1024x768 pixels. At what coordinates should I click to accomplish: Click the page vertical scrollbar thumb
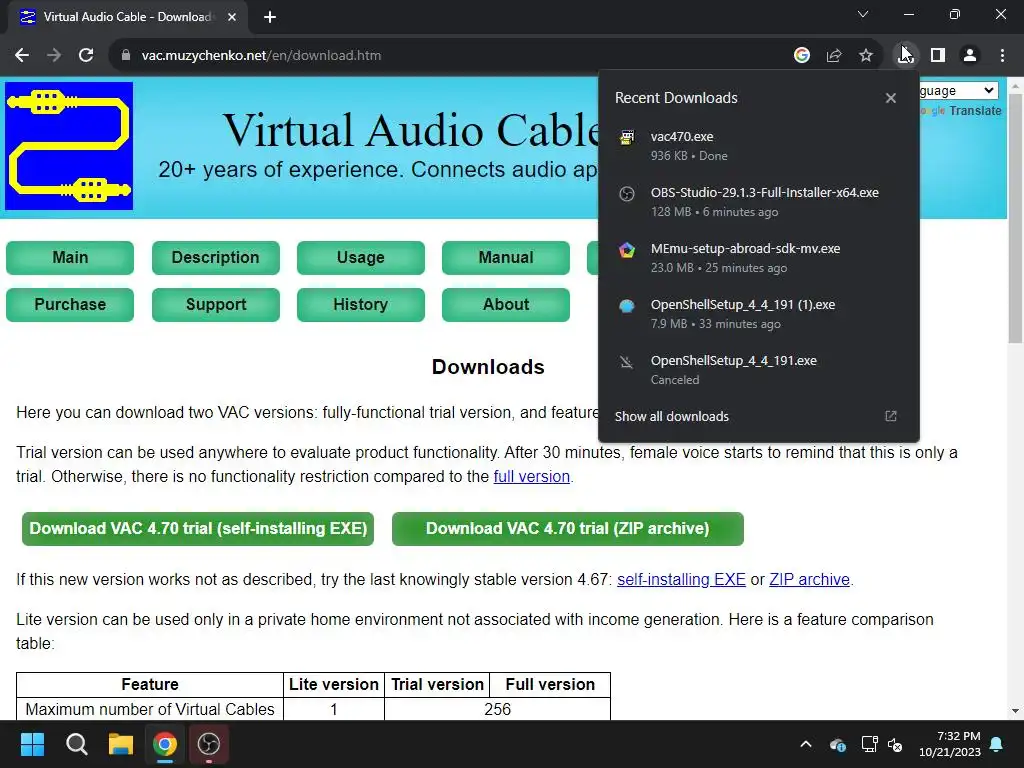pyautogui.click(x=1015, y=219)
